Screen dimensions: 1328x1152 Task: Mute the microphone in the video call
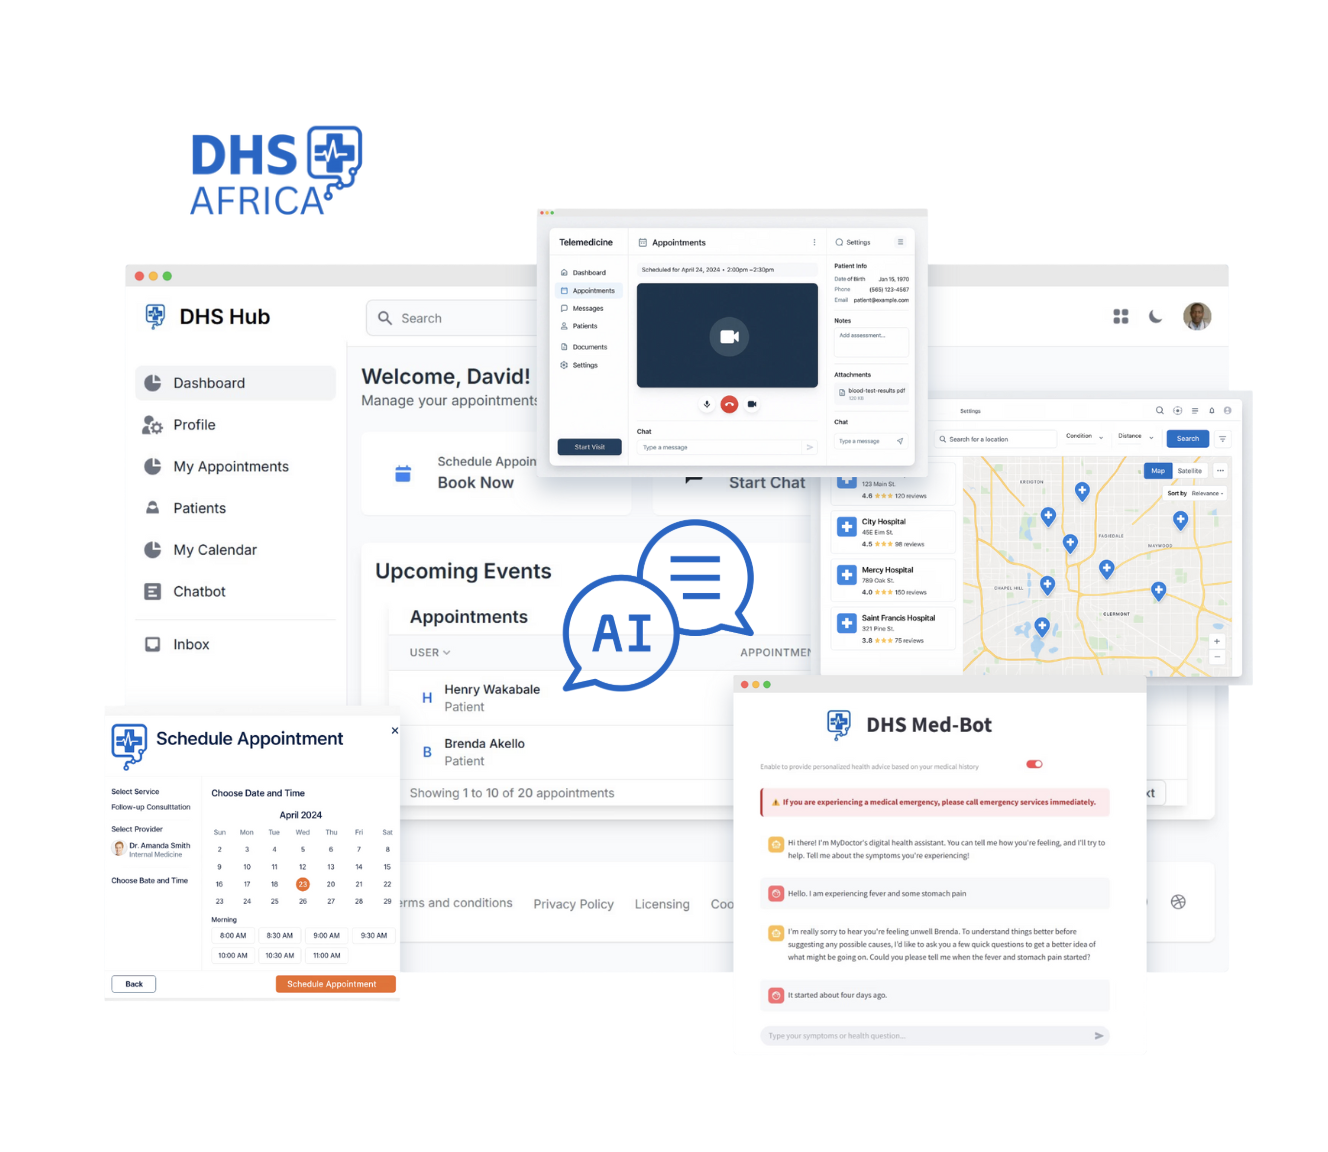(x=707, y=404)
